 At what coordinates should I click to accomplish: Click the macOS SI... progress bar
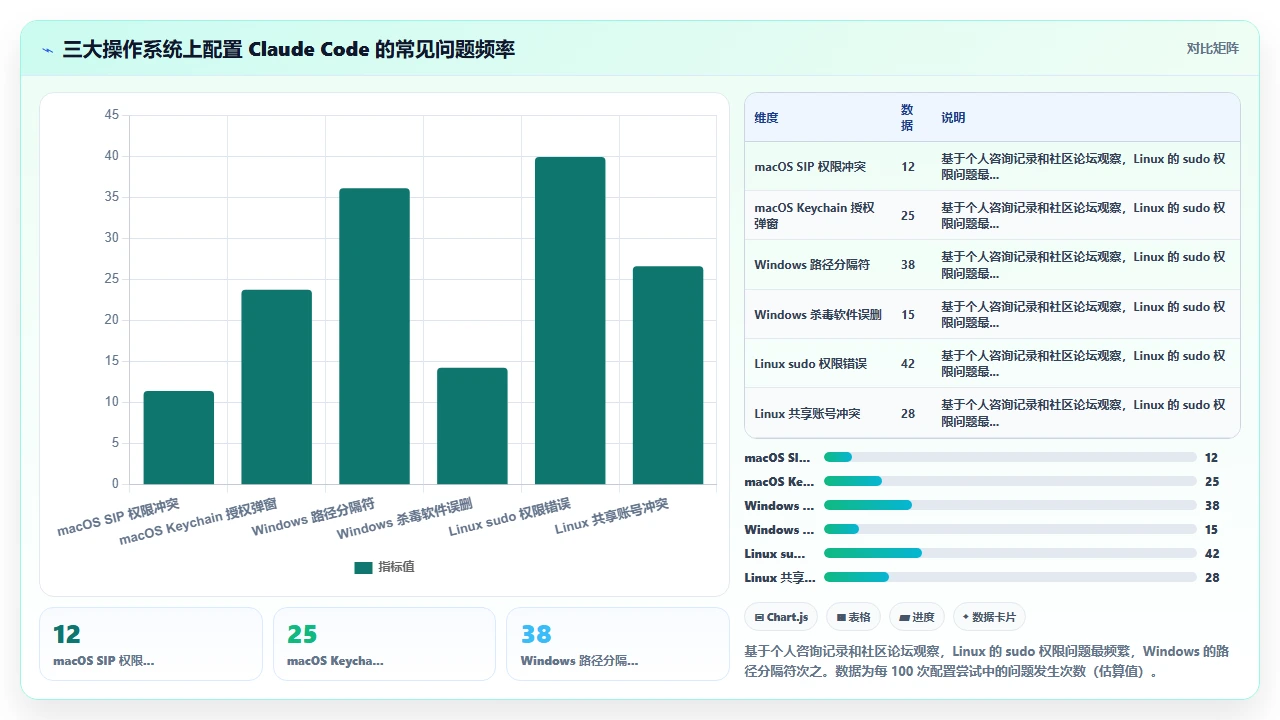(1010, 457)
